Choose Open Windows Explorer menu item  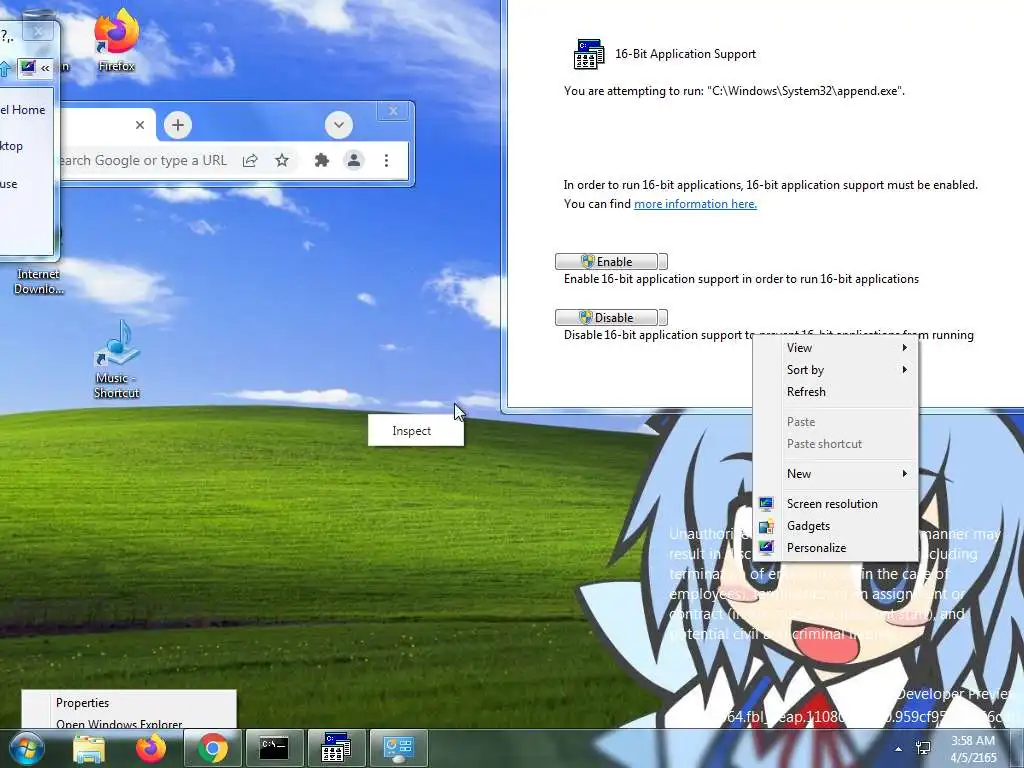pyautogui.click(x=129, y=722)
